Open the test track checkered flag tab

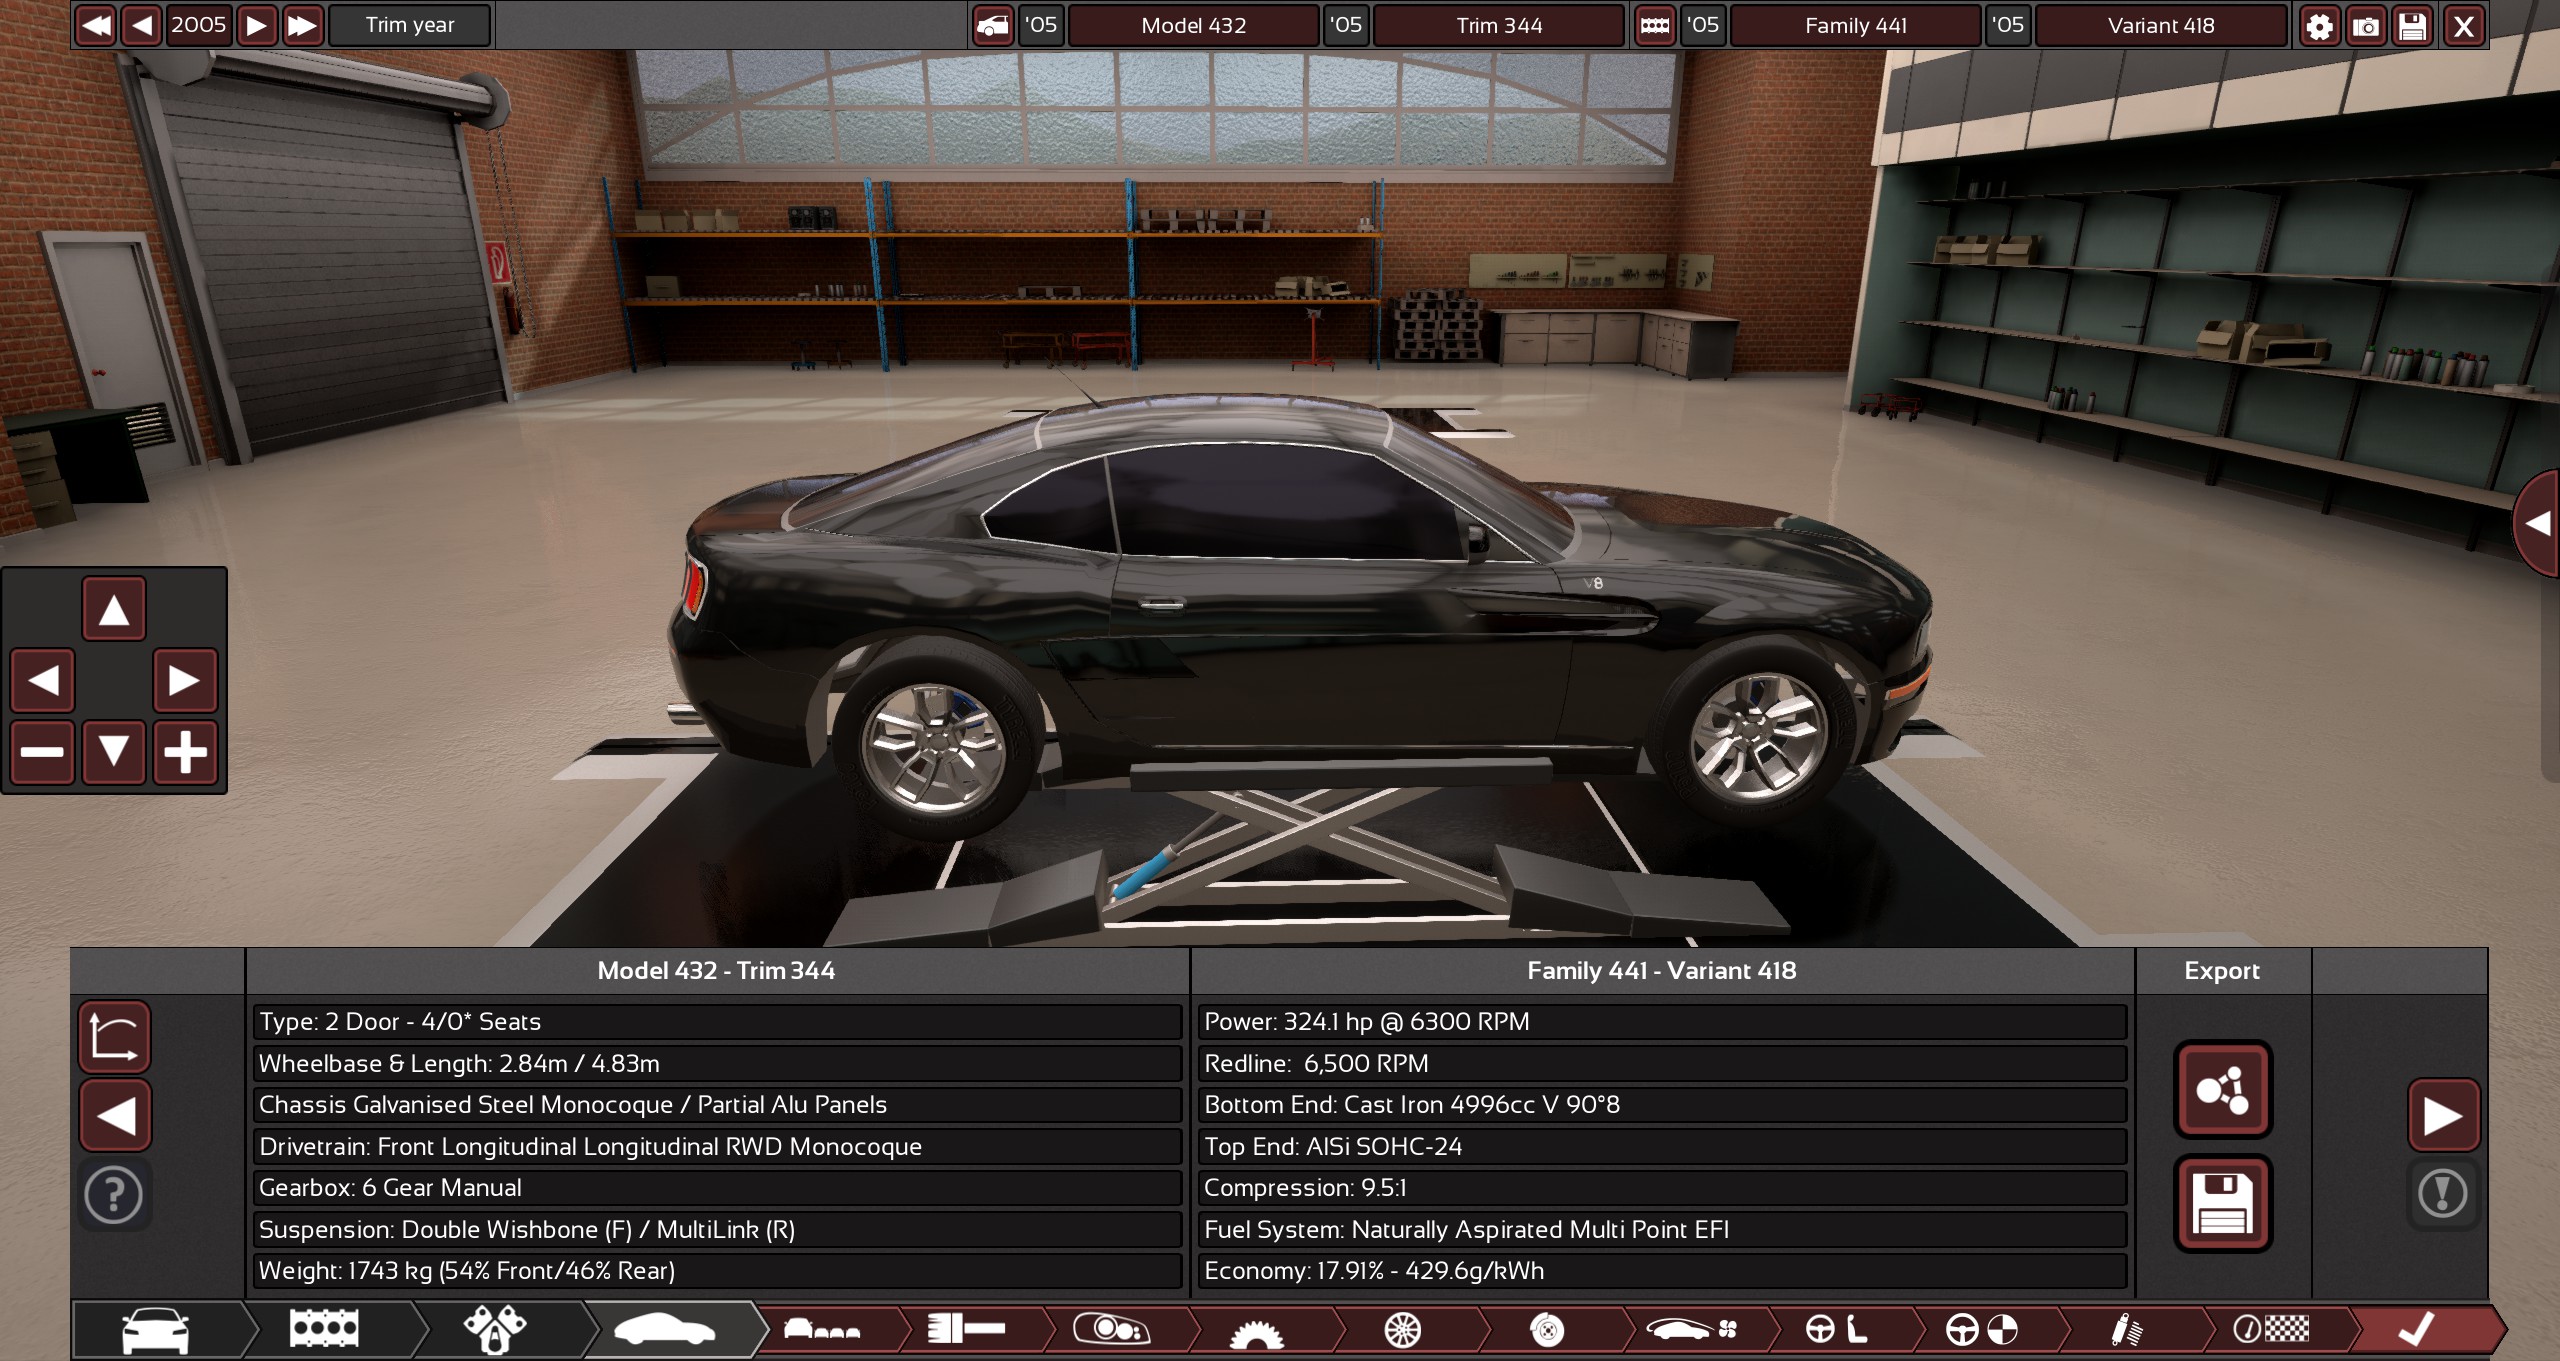2271,1329
